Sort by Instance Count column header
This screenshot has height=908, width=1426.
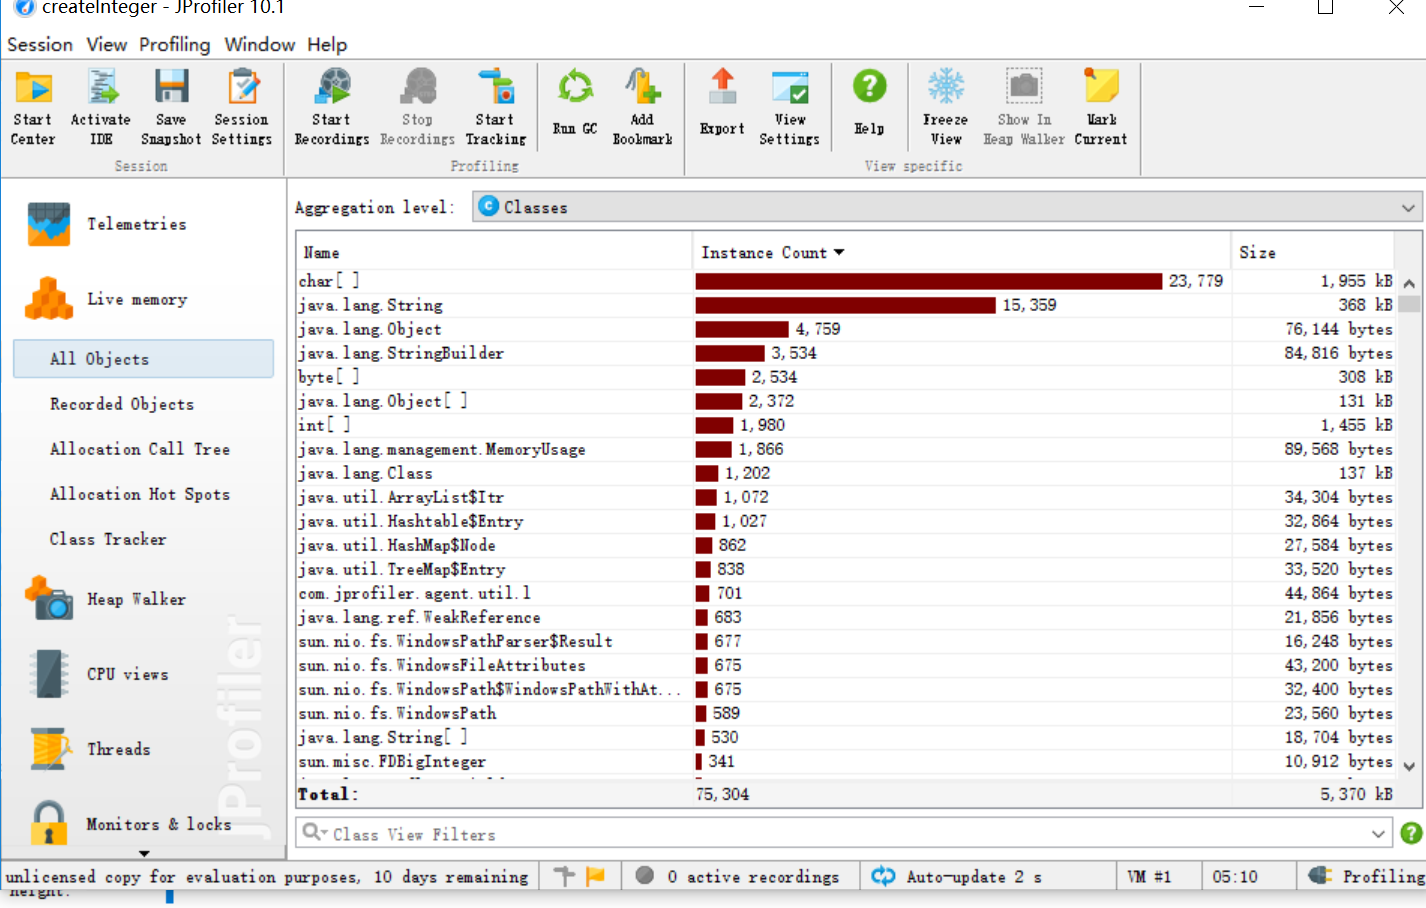pyautogui.click(x=960, y=253)
